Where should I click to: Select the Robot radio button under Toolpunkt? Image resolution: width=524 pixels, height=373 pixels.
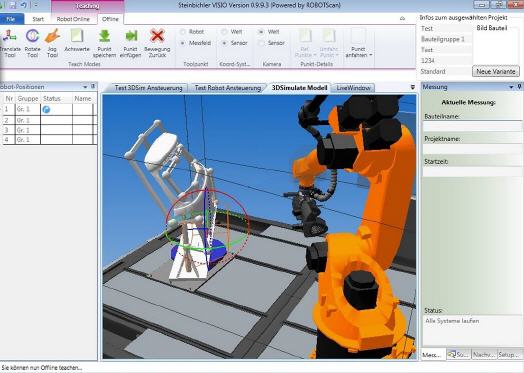point(183,32)
